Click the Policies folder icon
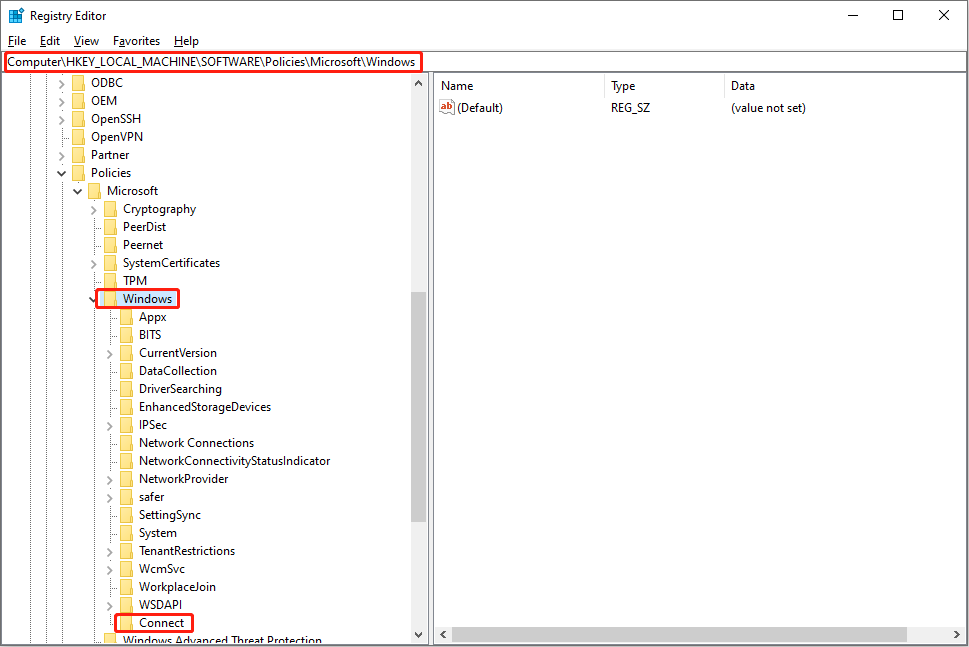 point(78,172)
